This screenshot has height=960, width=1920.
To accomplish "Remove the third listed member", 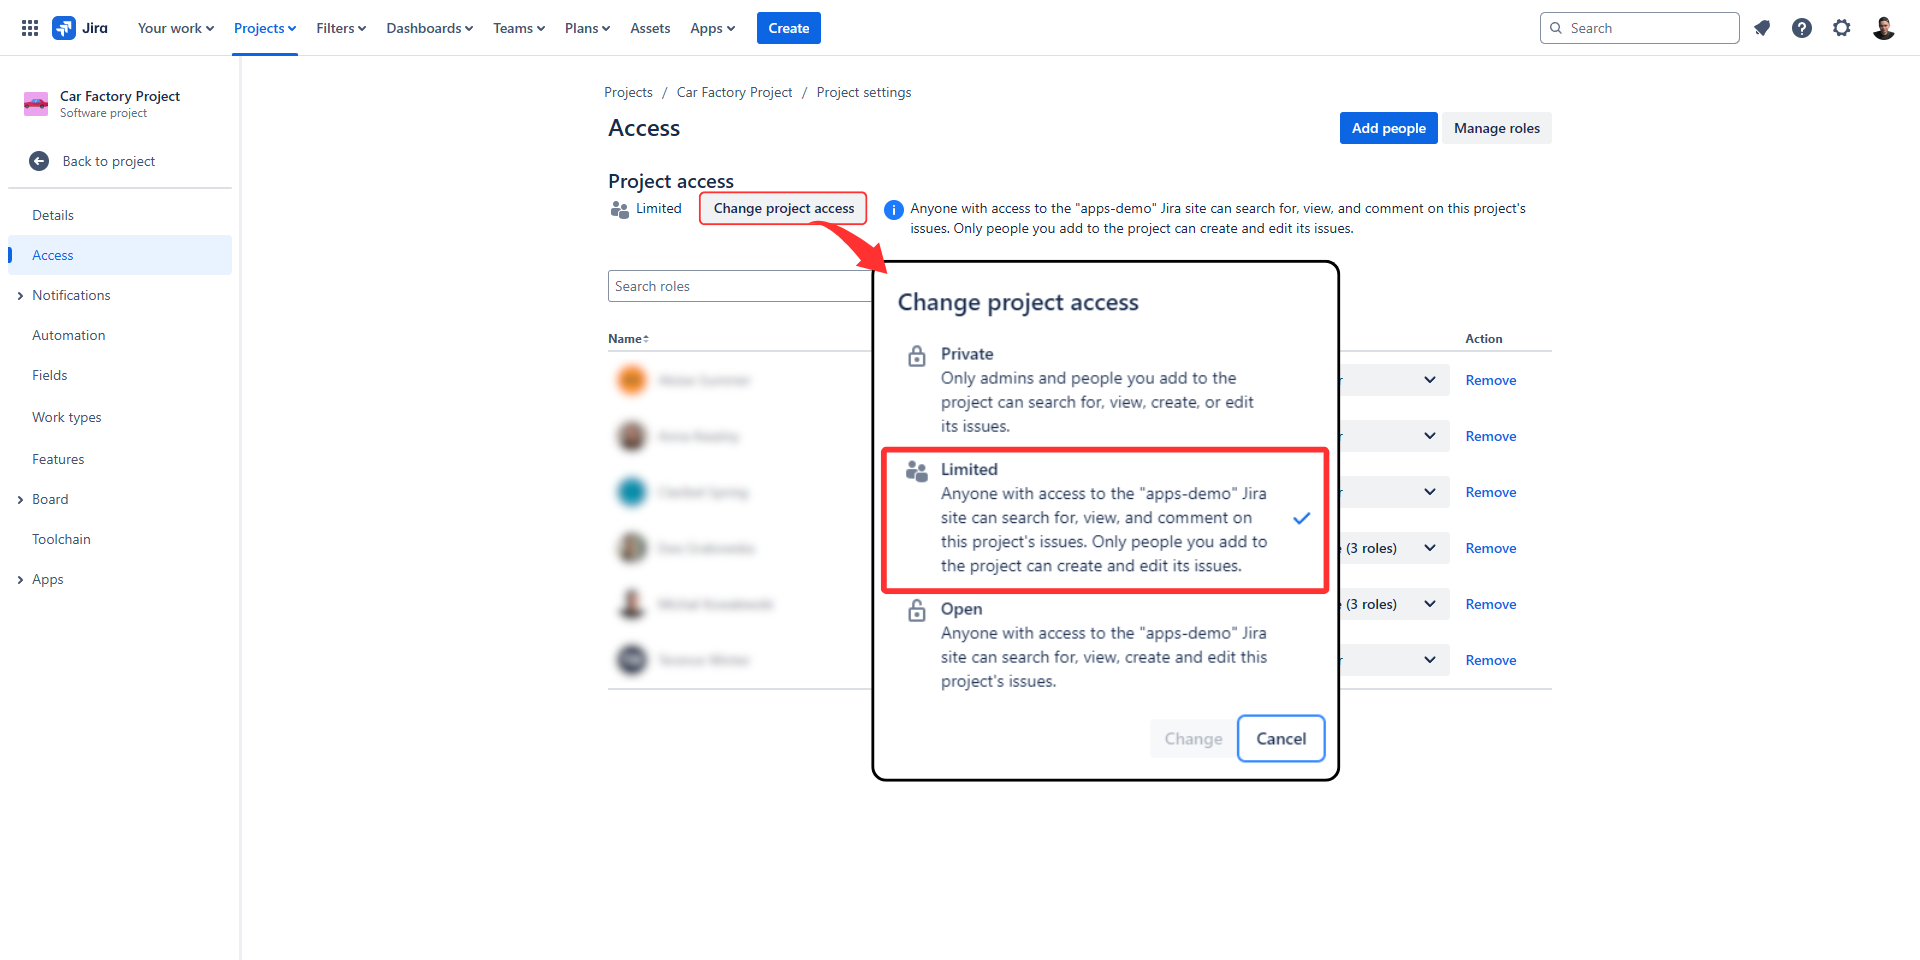I will [1491, 492].
